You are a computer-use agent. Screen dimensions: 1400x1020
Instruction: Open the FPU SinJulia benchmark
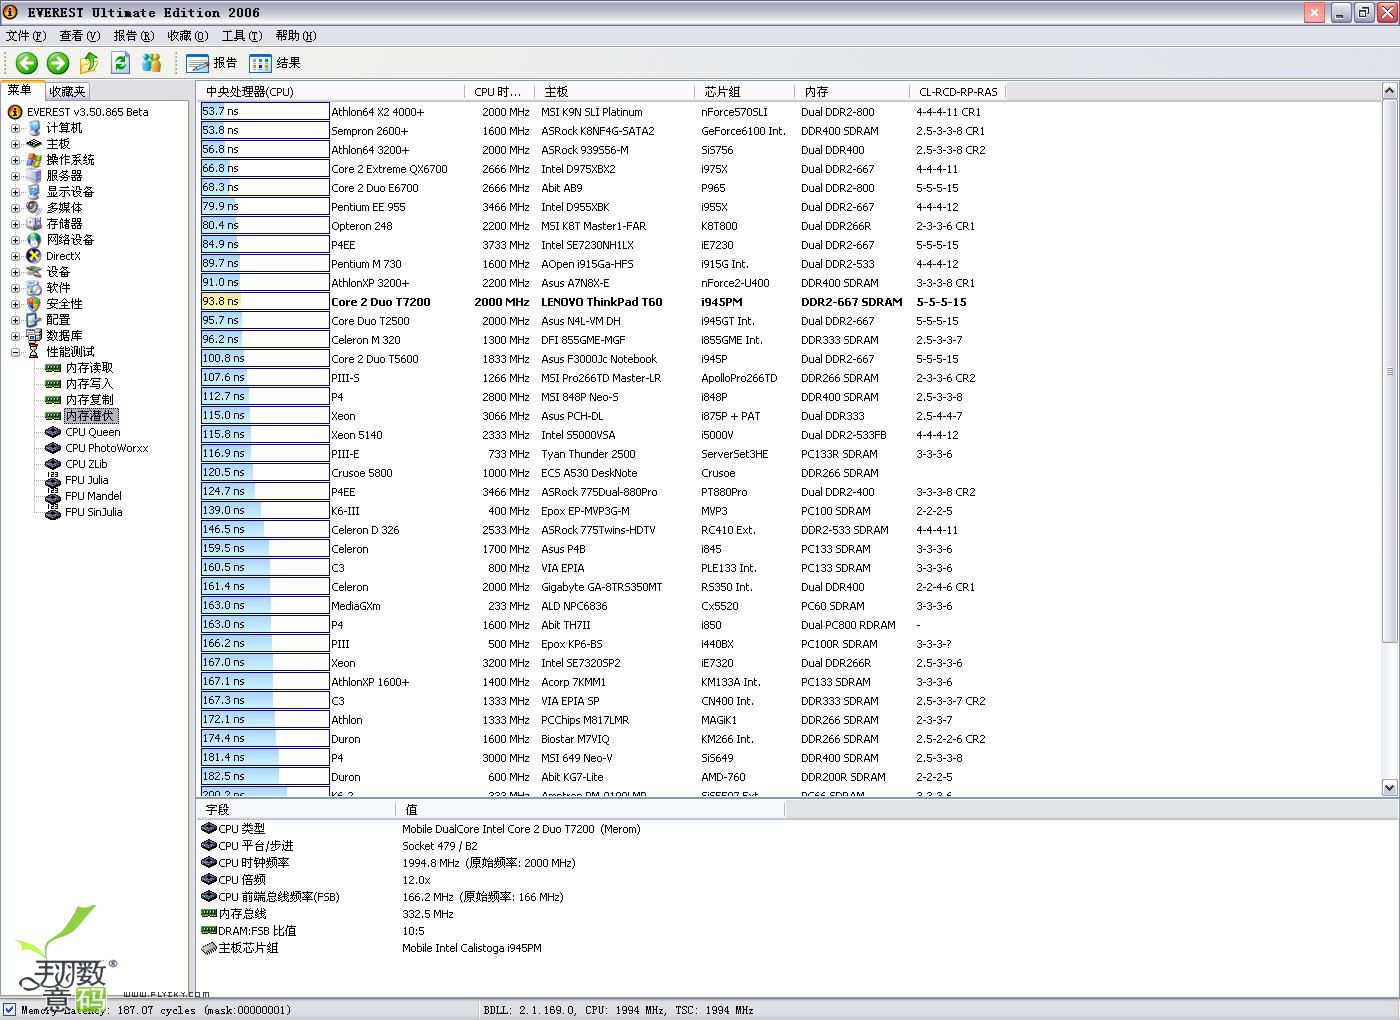[93, 512]
